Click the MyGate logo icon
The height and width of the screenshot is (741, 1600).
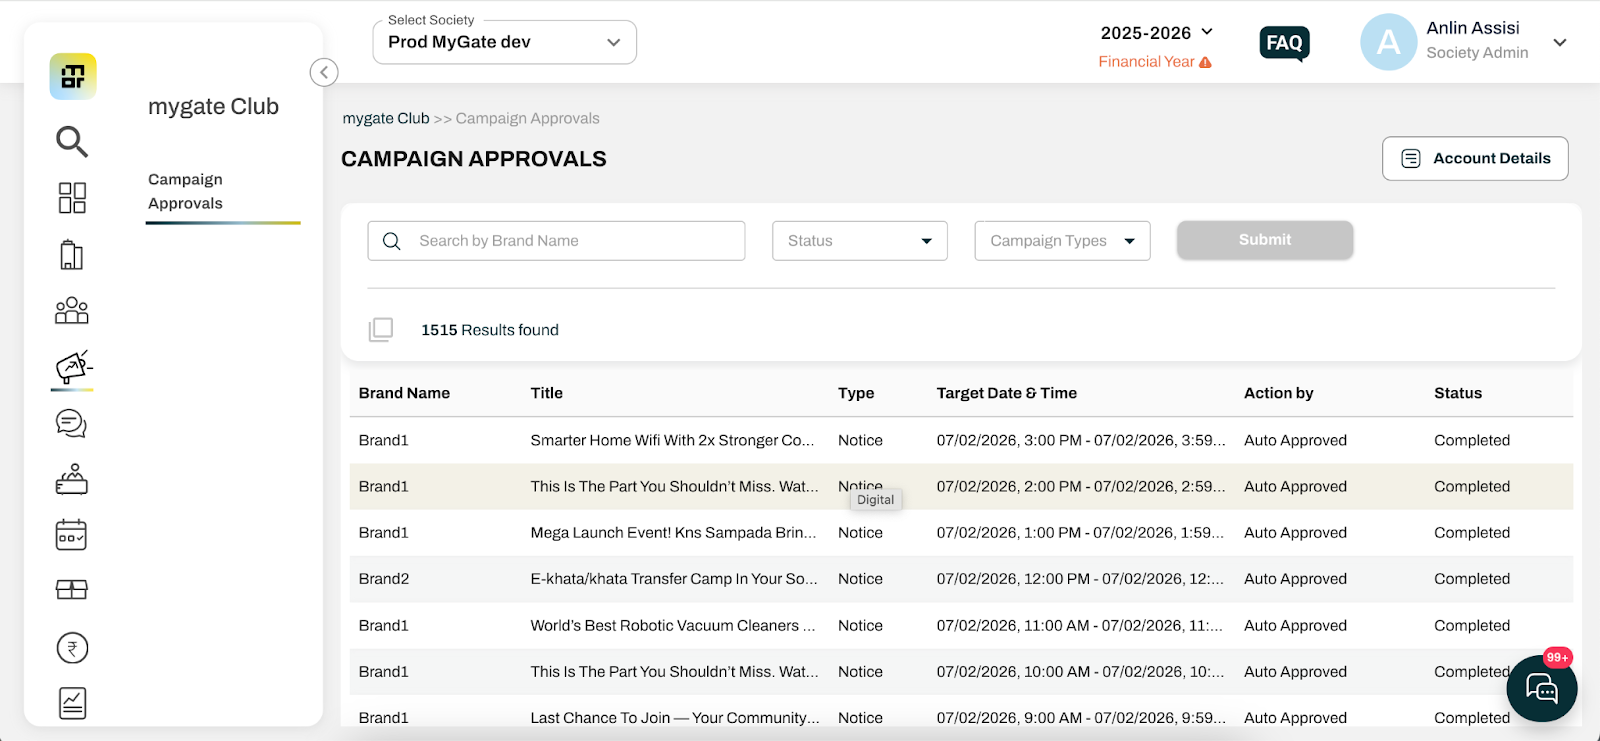click(x=73, y=77)
